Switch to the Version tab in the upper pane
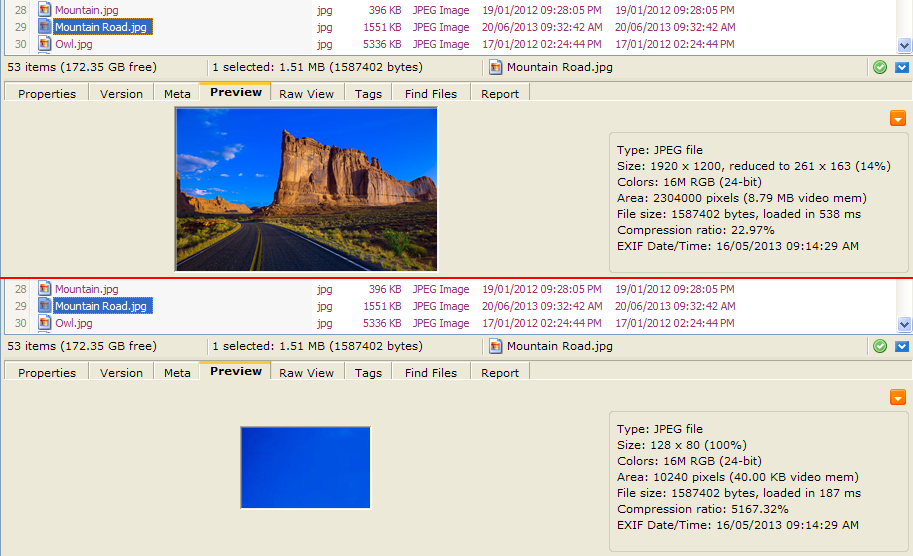Screen dimensions: 913x556 point(121,94)
